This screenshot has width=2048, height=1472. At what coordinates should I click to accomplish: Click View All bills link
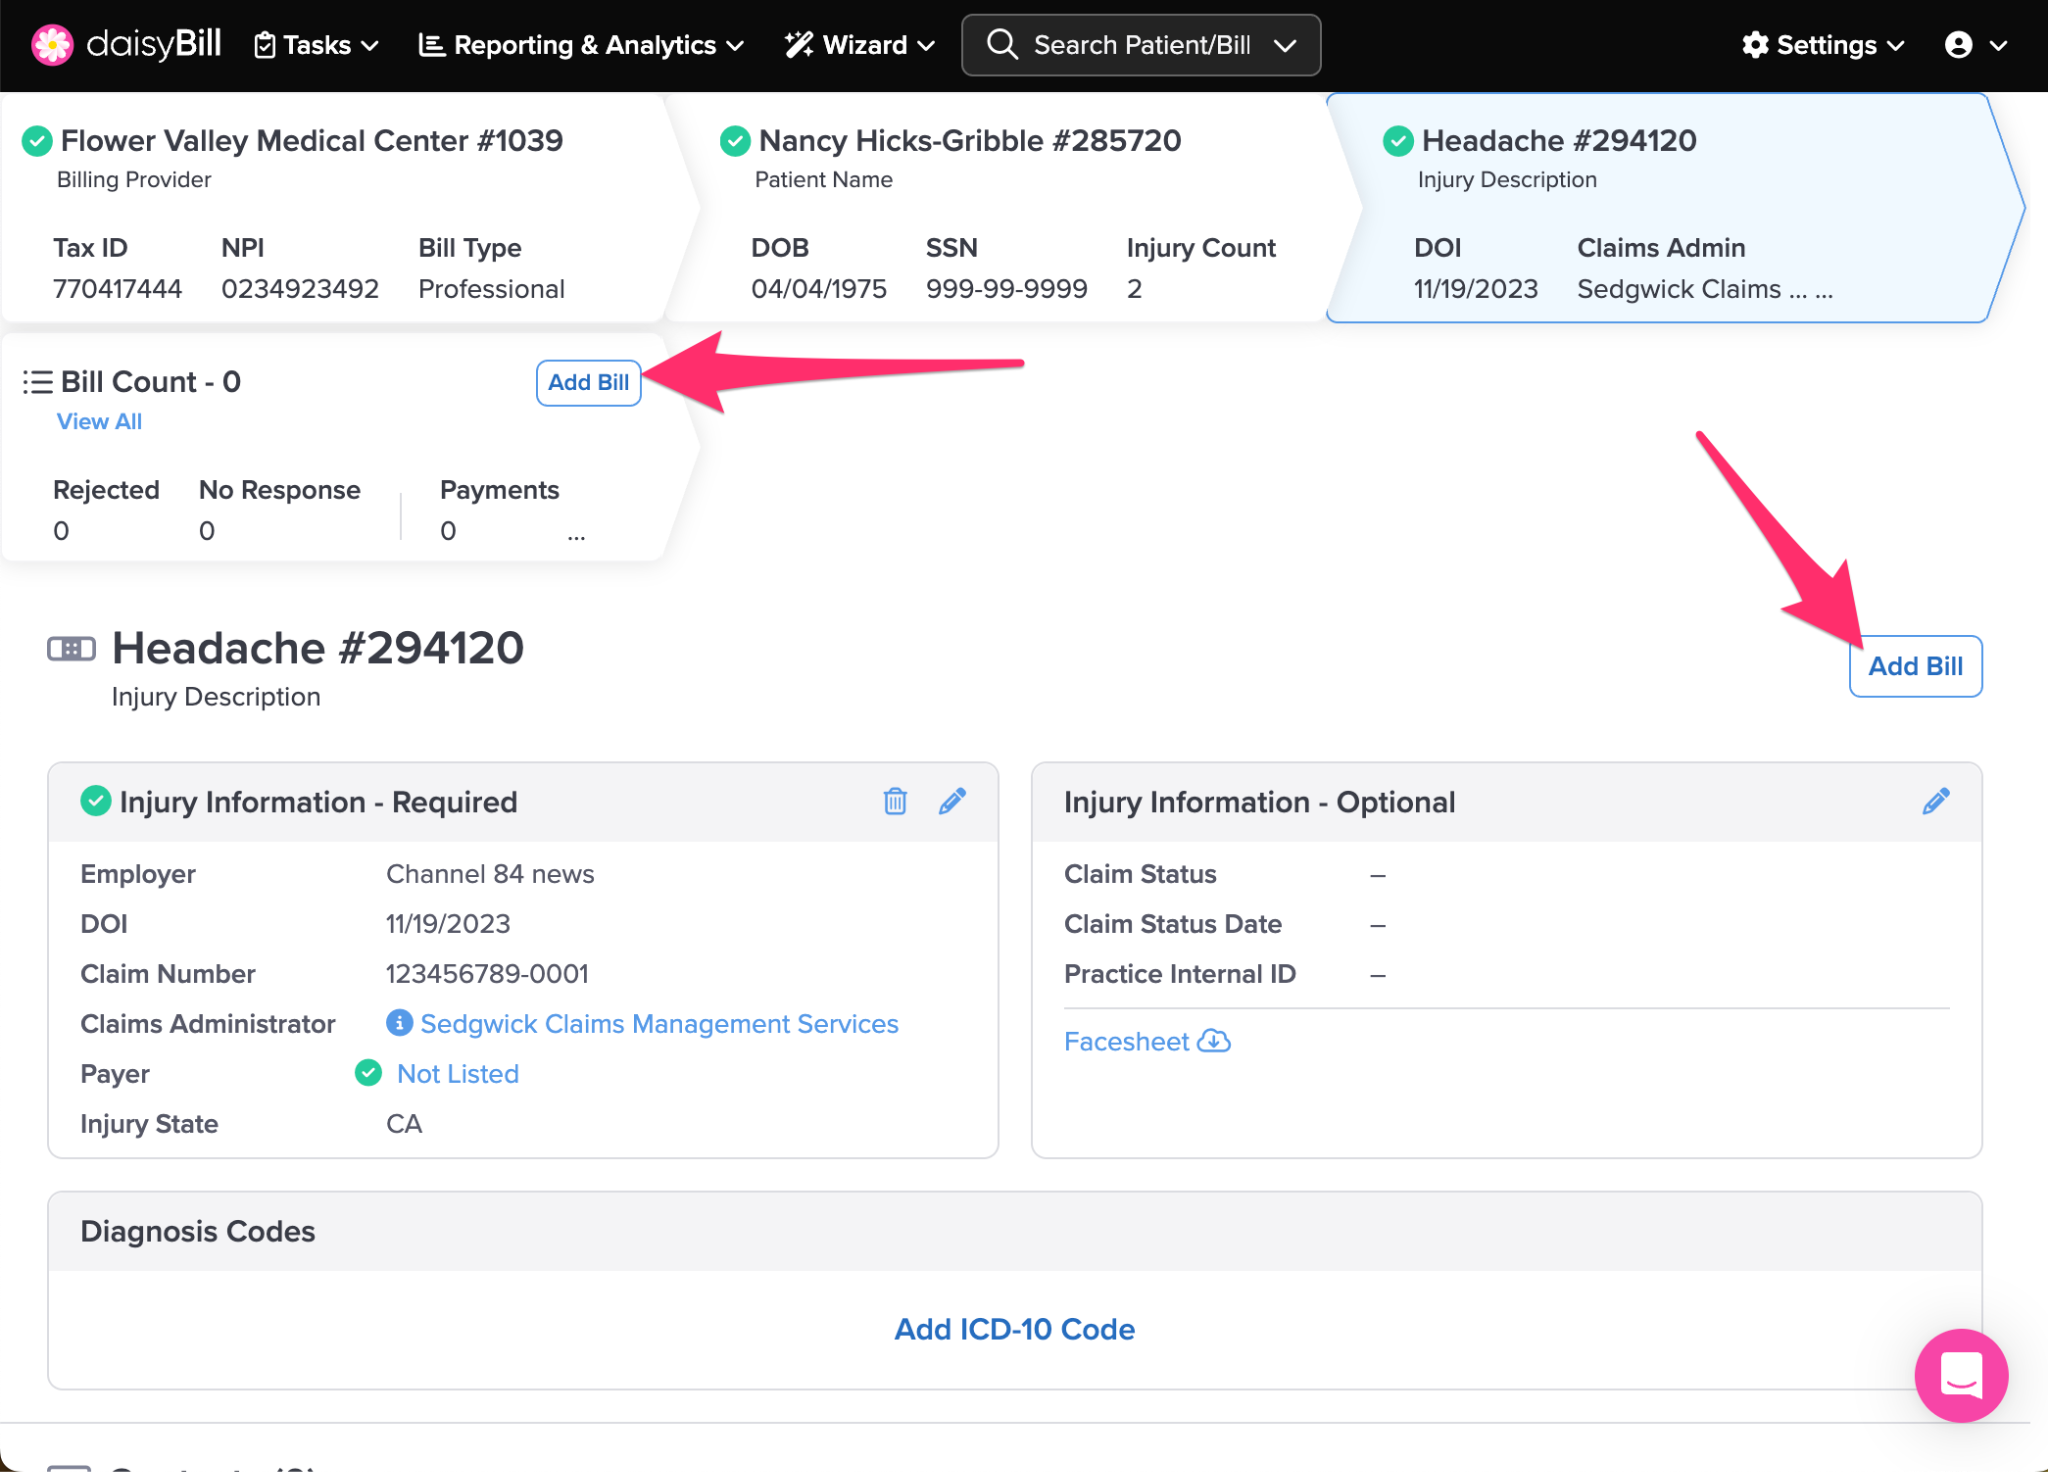[99, 421]
